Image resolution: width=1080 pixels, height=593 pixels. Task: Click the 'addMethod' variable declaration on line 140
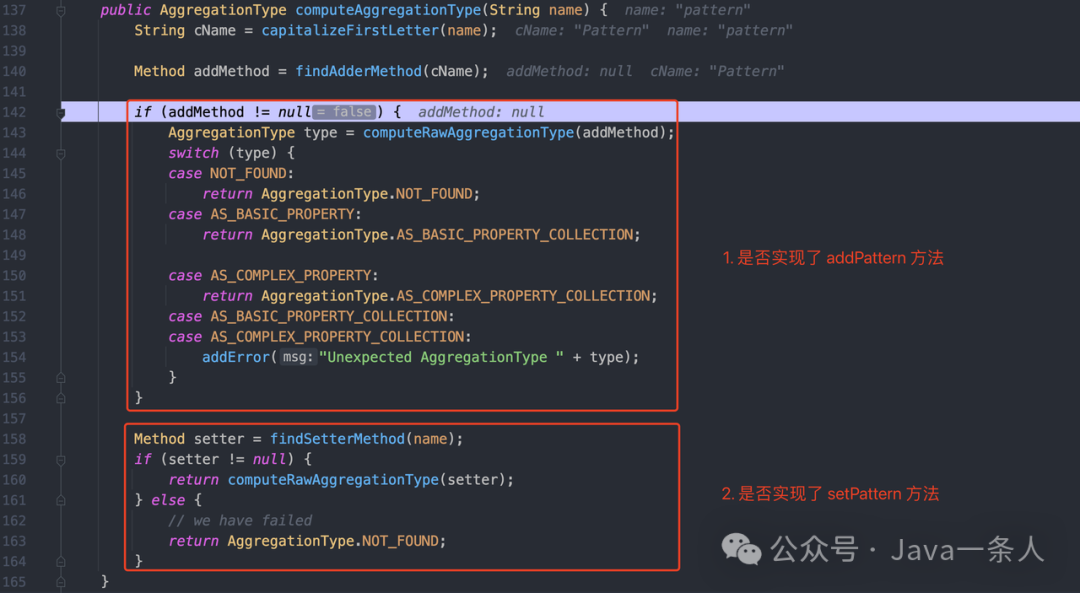tap(231, 72)
